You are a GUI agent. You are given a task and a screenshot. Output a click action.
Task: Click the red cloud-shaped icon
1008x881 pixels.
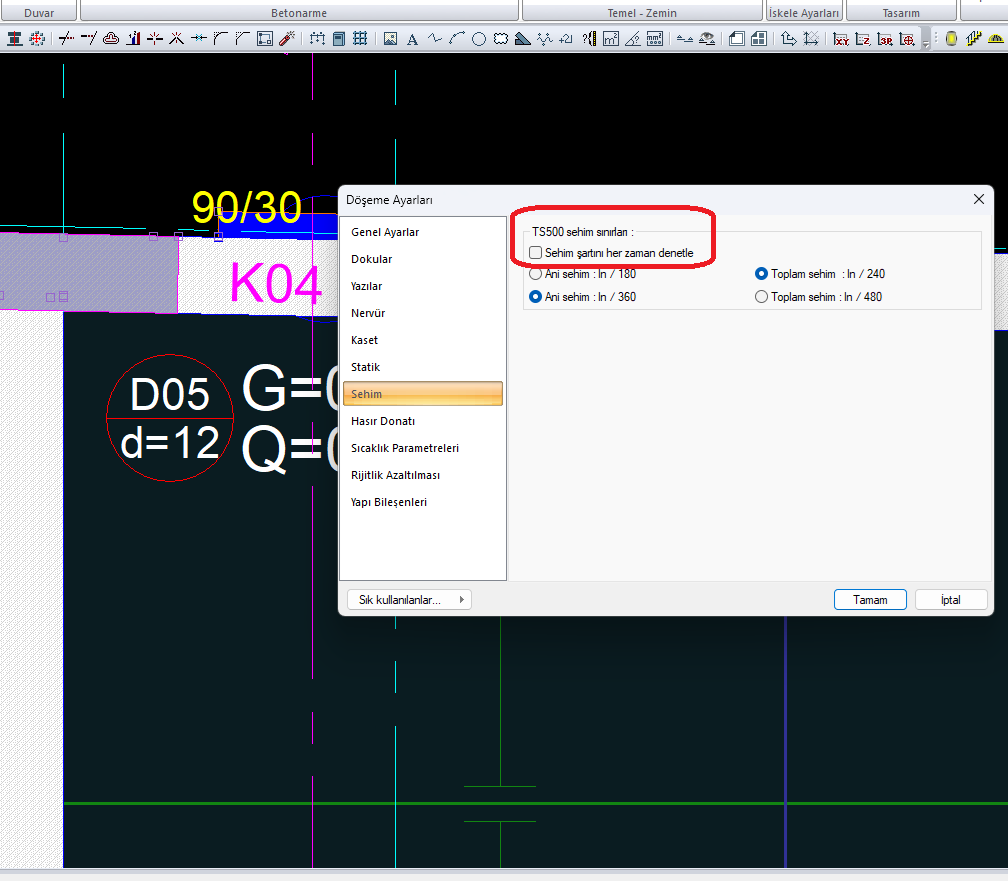(111, 39)
